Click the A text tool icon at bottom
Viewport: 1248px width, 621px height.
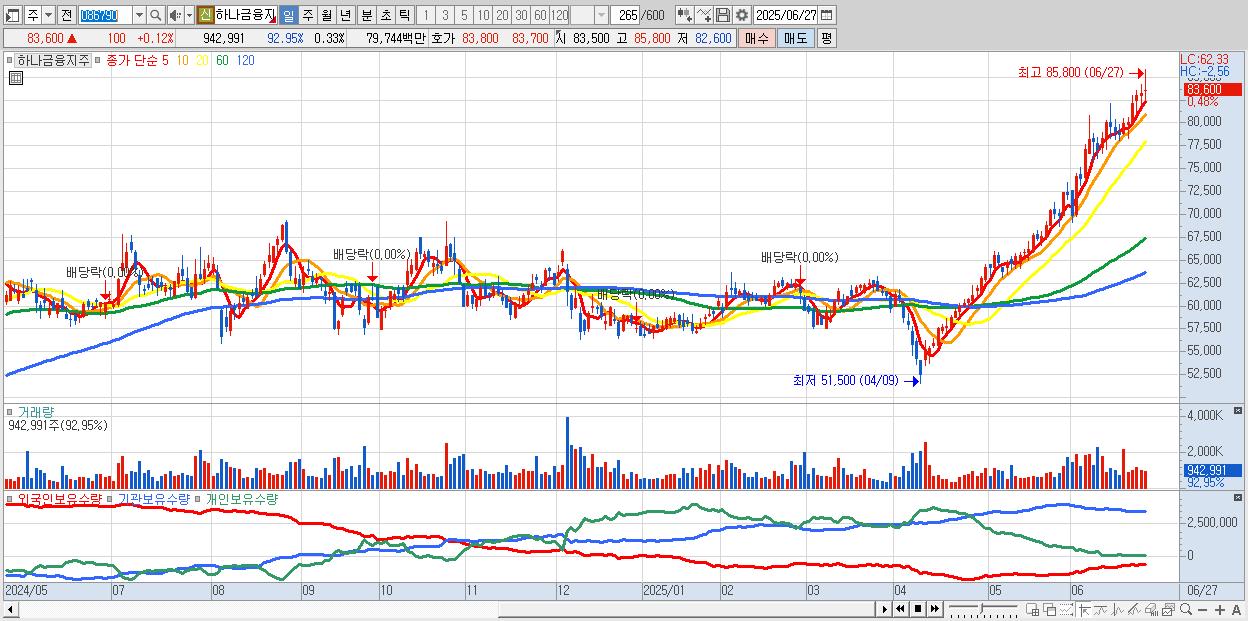pos(1236,609)
